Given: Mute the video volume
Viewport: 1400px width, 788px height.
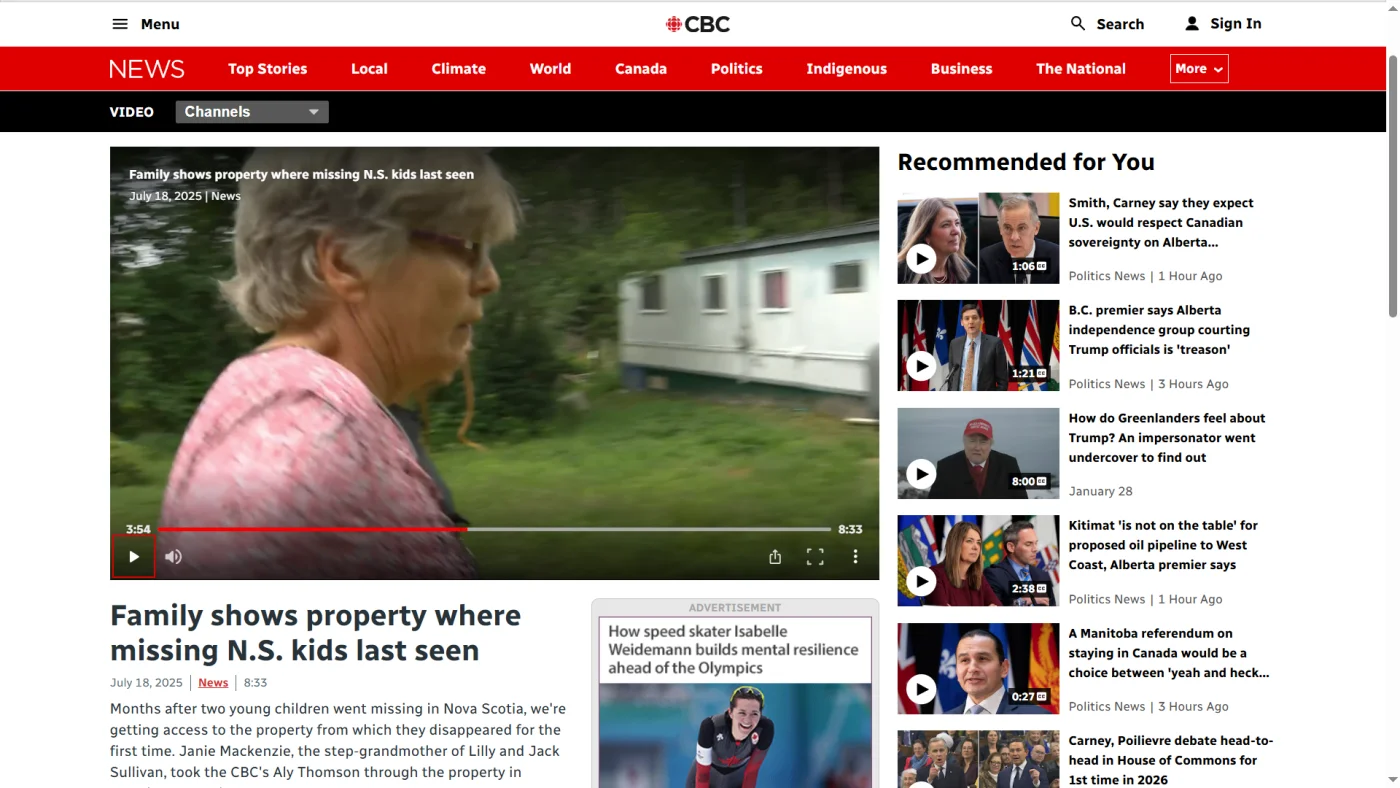Looking at the screenshot, I should click(174, 557).
